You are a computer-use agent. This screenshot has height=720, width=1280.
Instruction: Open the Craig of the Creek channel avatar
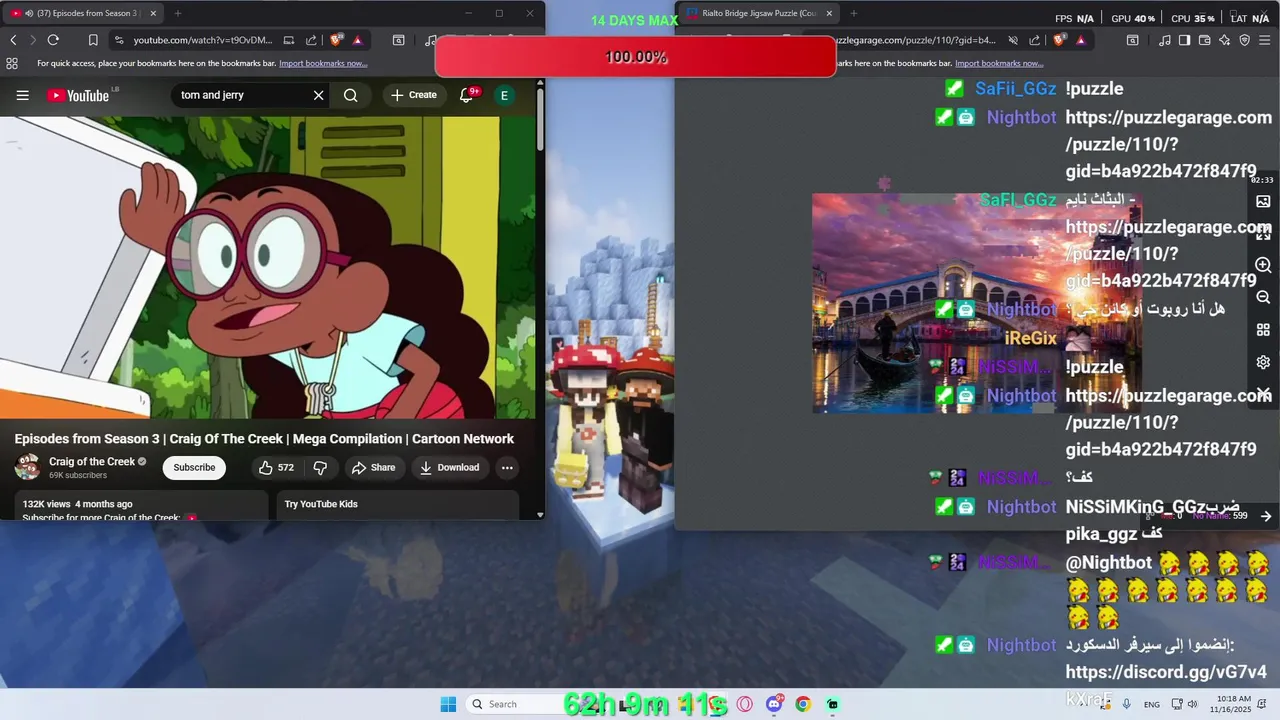click(x=28, y=467)
